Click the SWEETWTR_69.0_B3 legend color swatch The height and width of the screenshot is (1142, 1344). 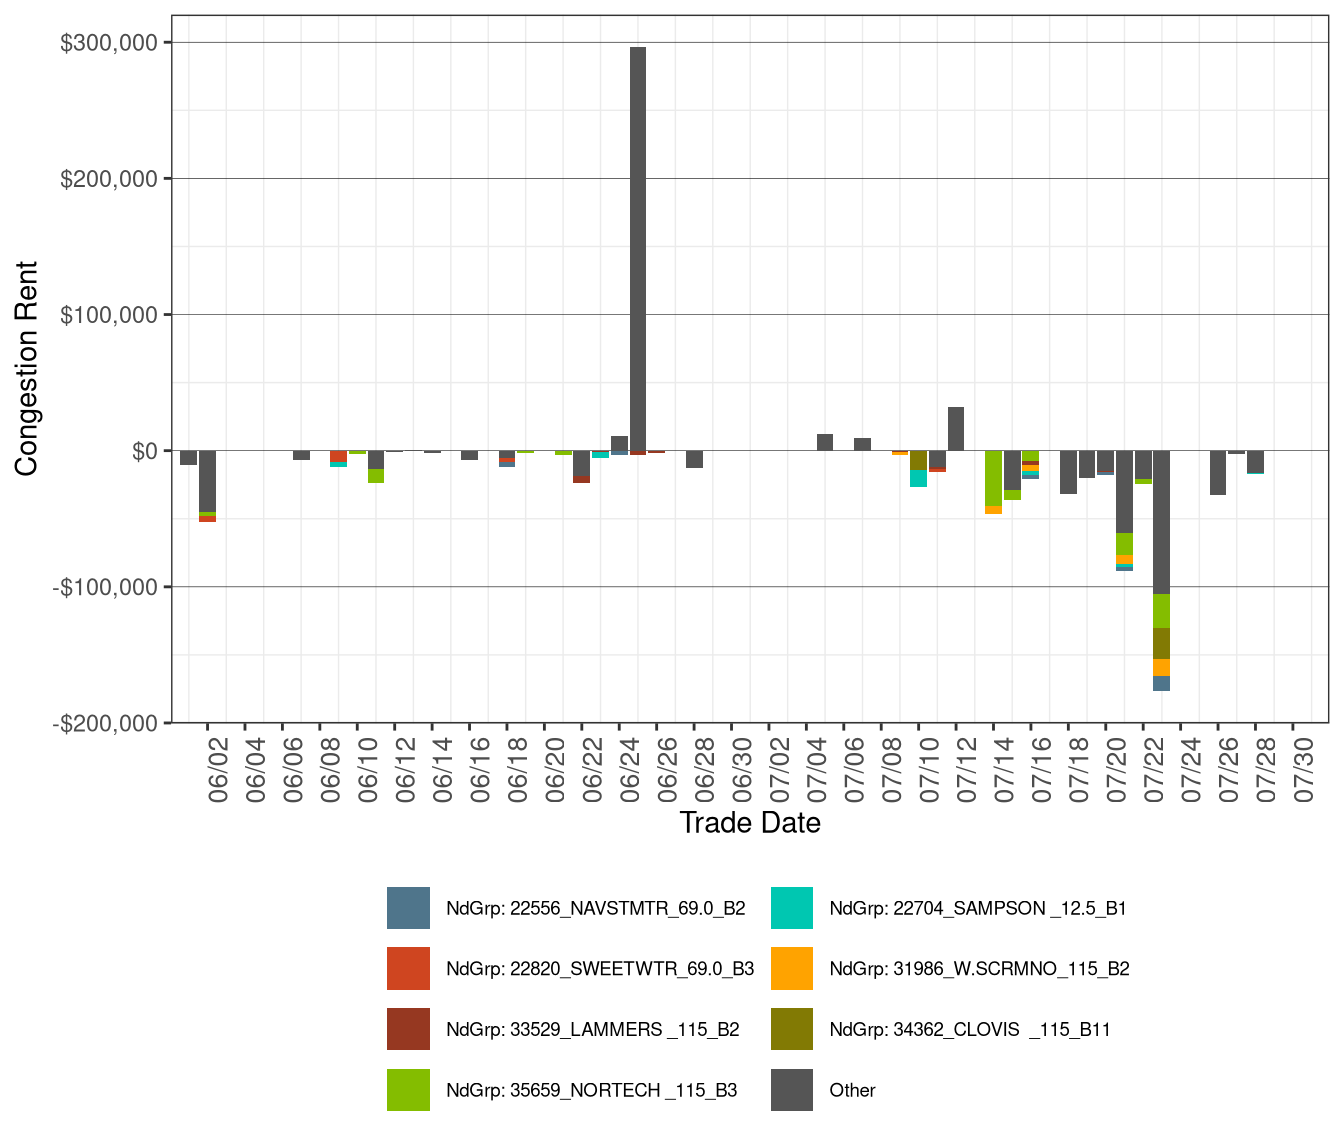coord(408,968)
